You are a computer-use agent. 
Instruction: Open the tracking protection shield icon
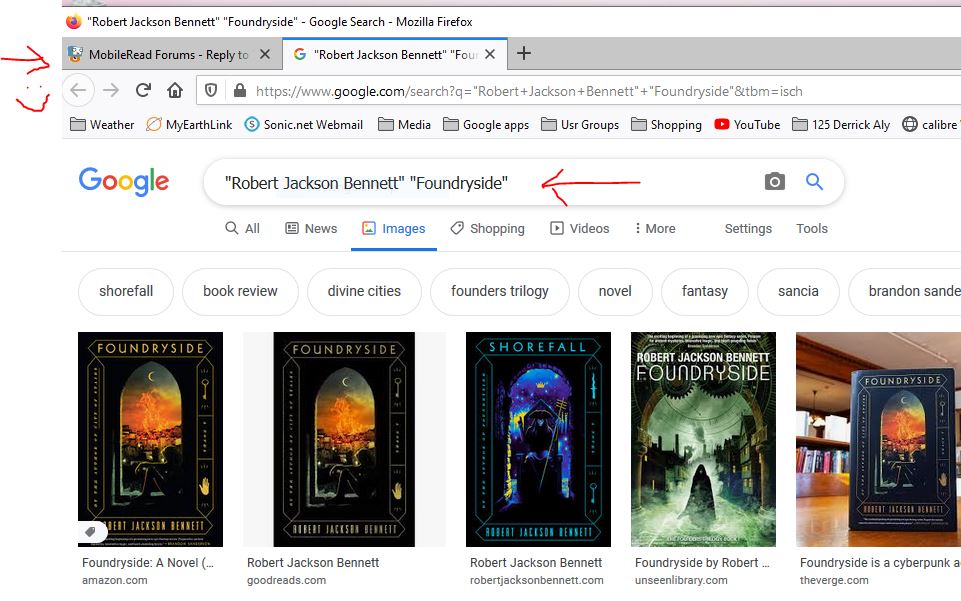click(211, 91)
